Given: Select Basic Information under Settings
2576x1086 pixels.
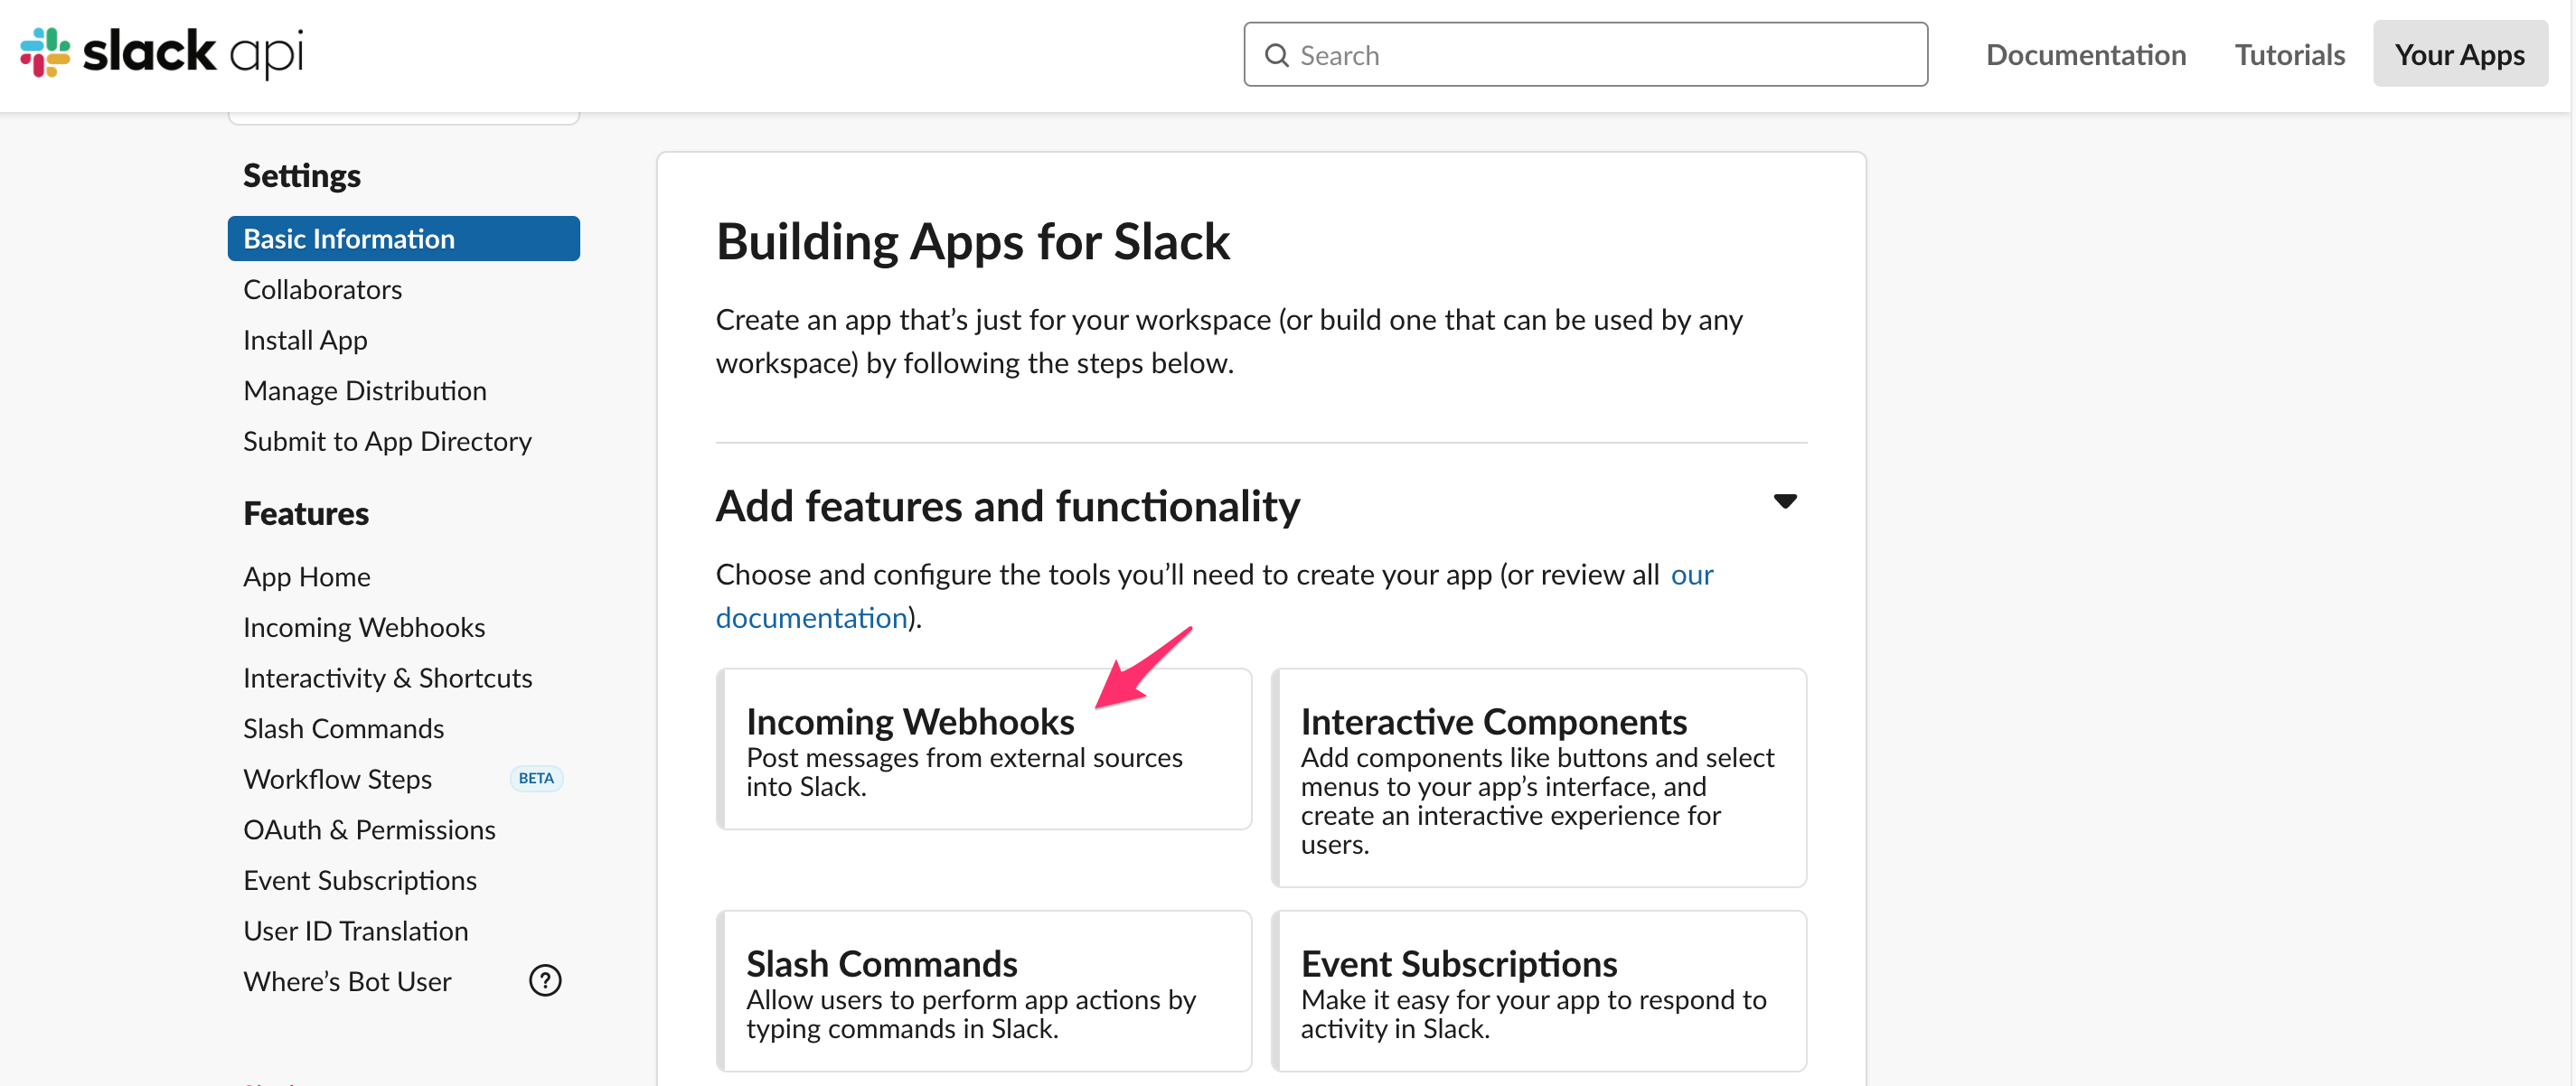Looking at the screenshot, I should click(348, 238).
